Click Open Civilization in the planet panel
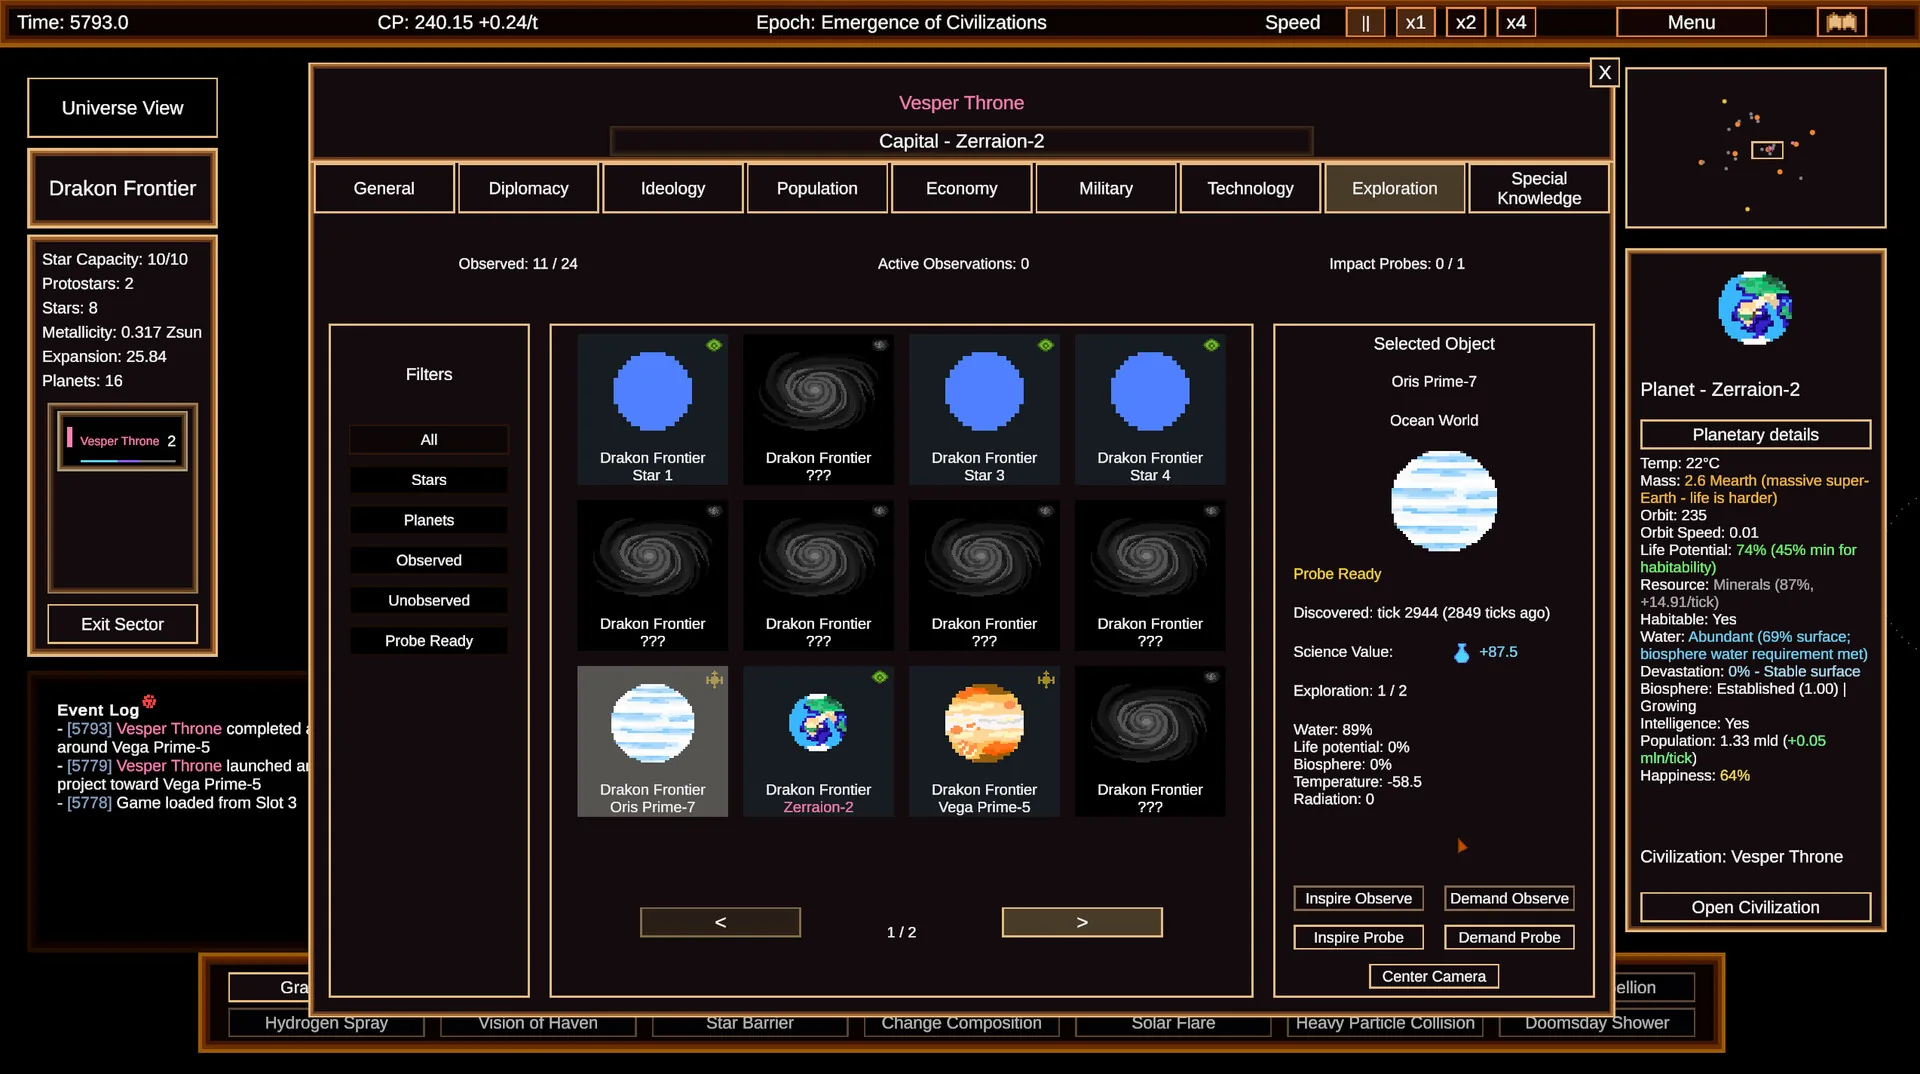The height and width of the screenshot is (1074, 1920). point(1755,907)
